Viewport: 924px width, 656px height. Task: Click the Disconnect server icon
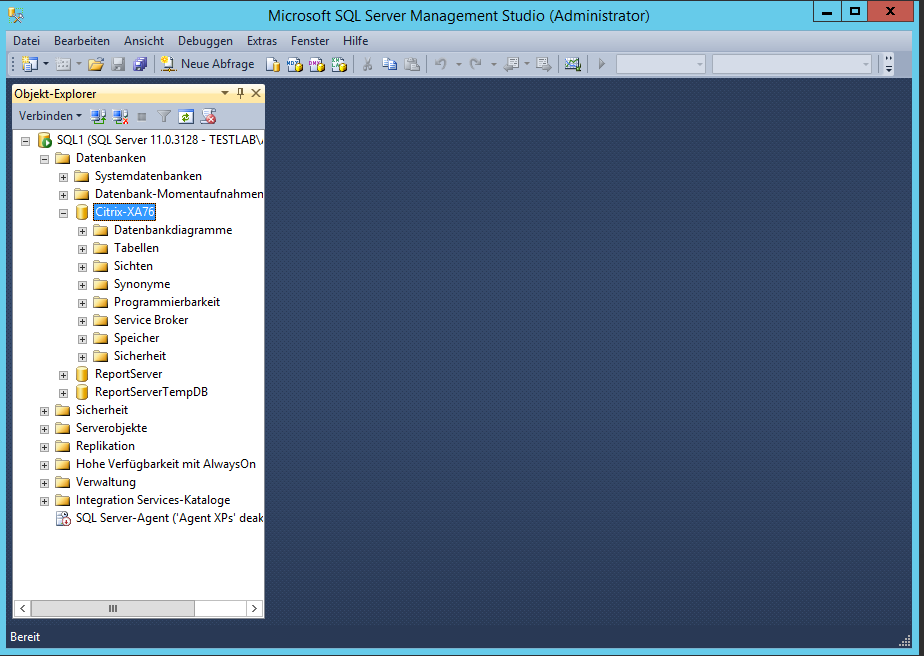[x=120, y=117]
